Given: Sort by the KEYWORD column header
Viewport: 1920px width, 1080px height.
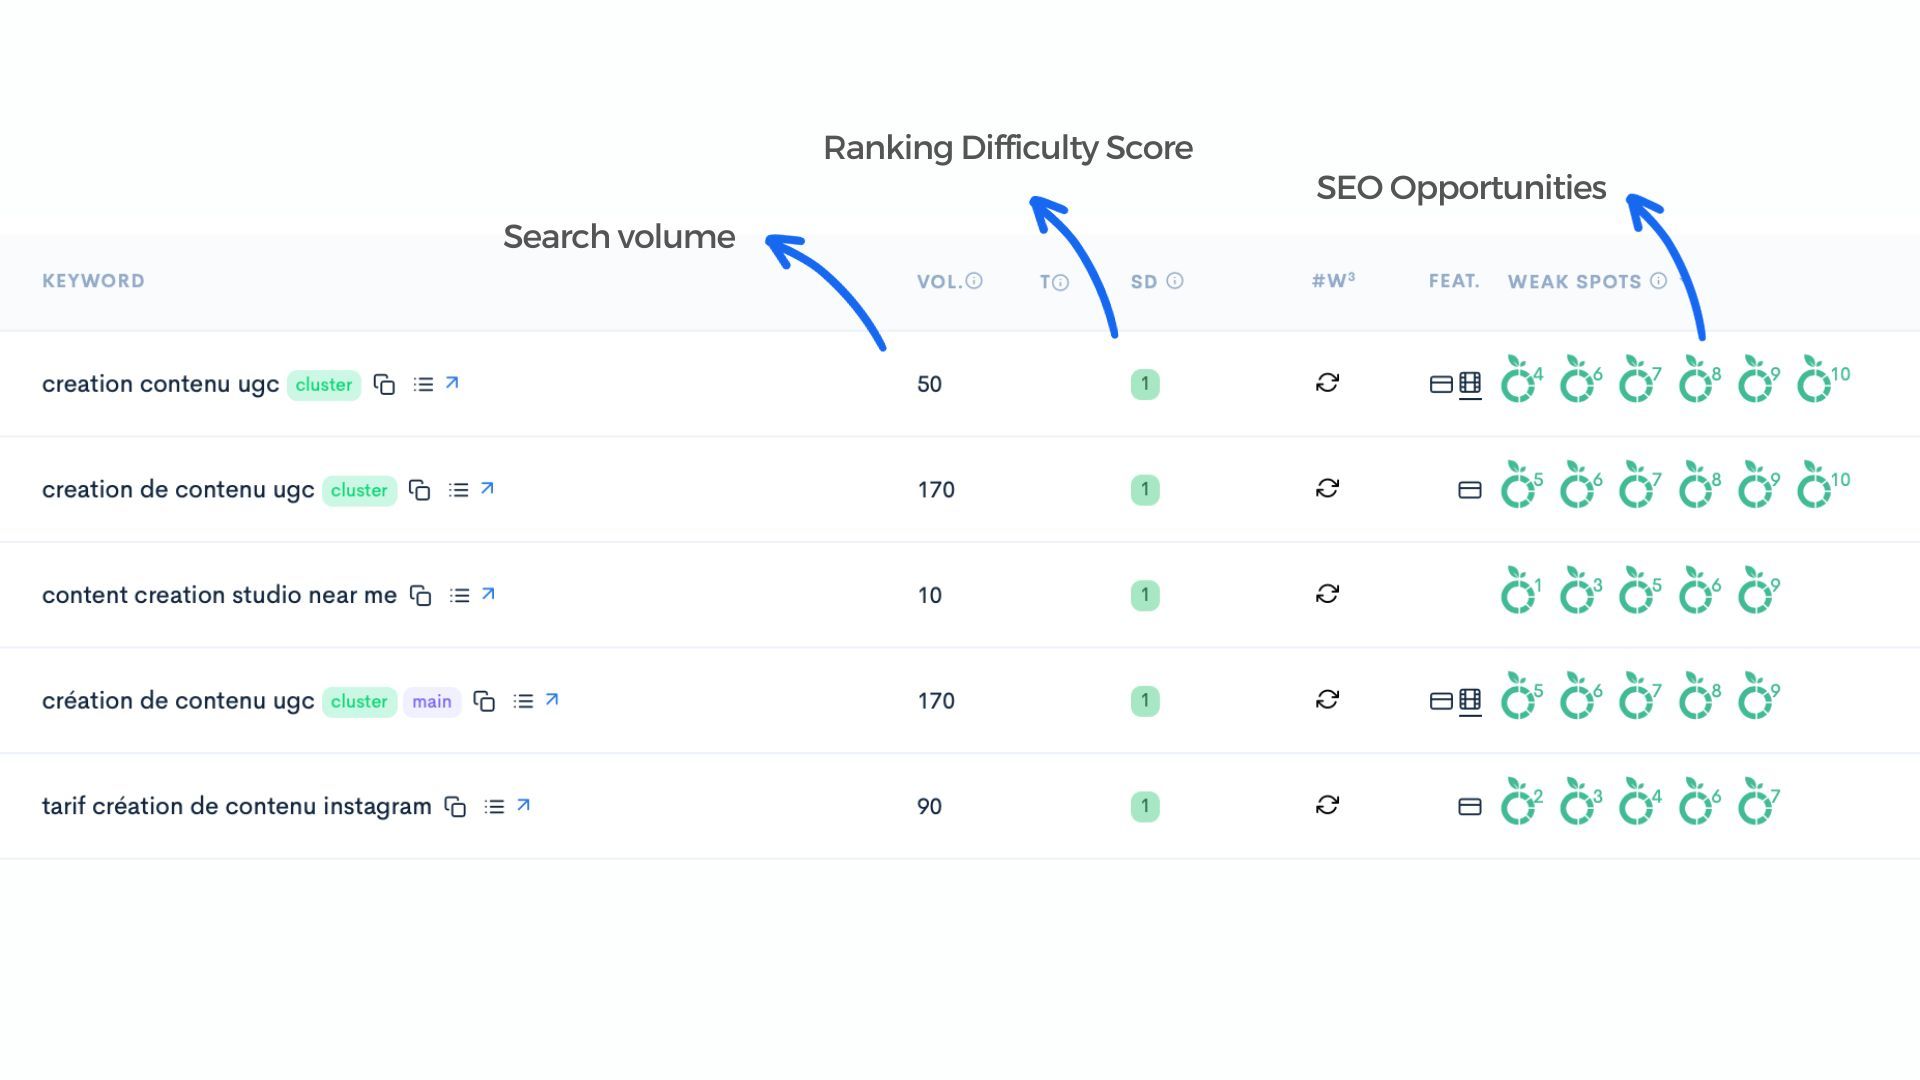Looking at the screenshot, I should point(93,281).
